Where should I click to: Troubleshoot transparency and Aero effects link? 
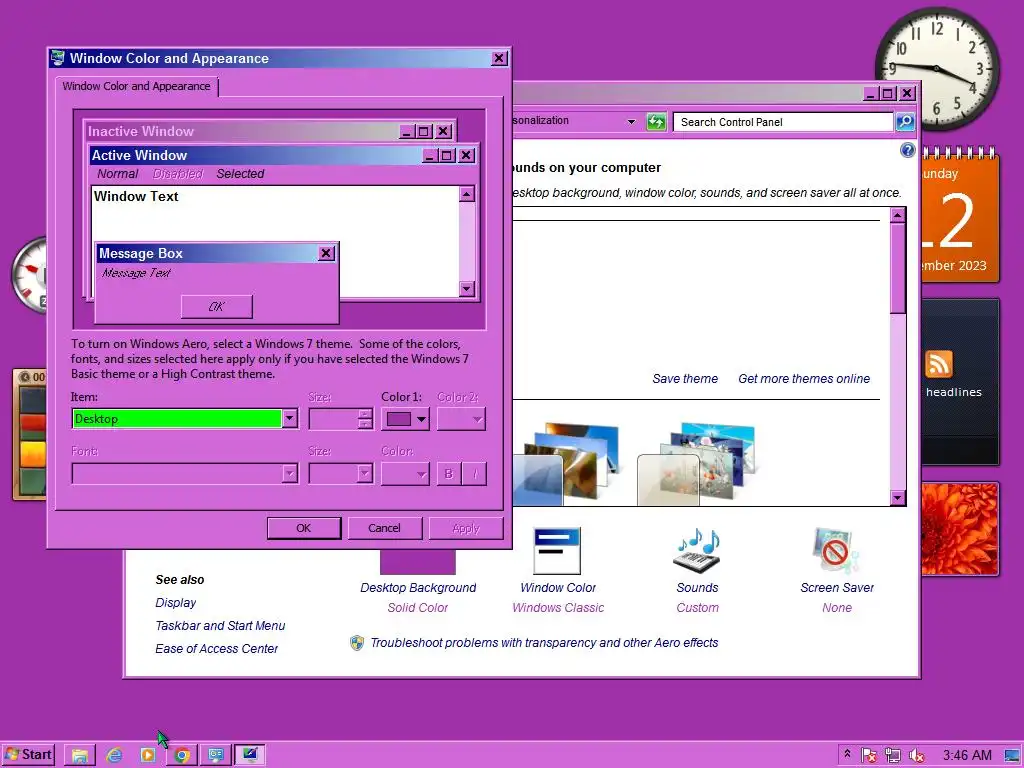click(x=544, y=643)
